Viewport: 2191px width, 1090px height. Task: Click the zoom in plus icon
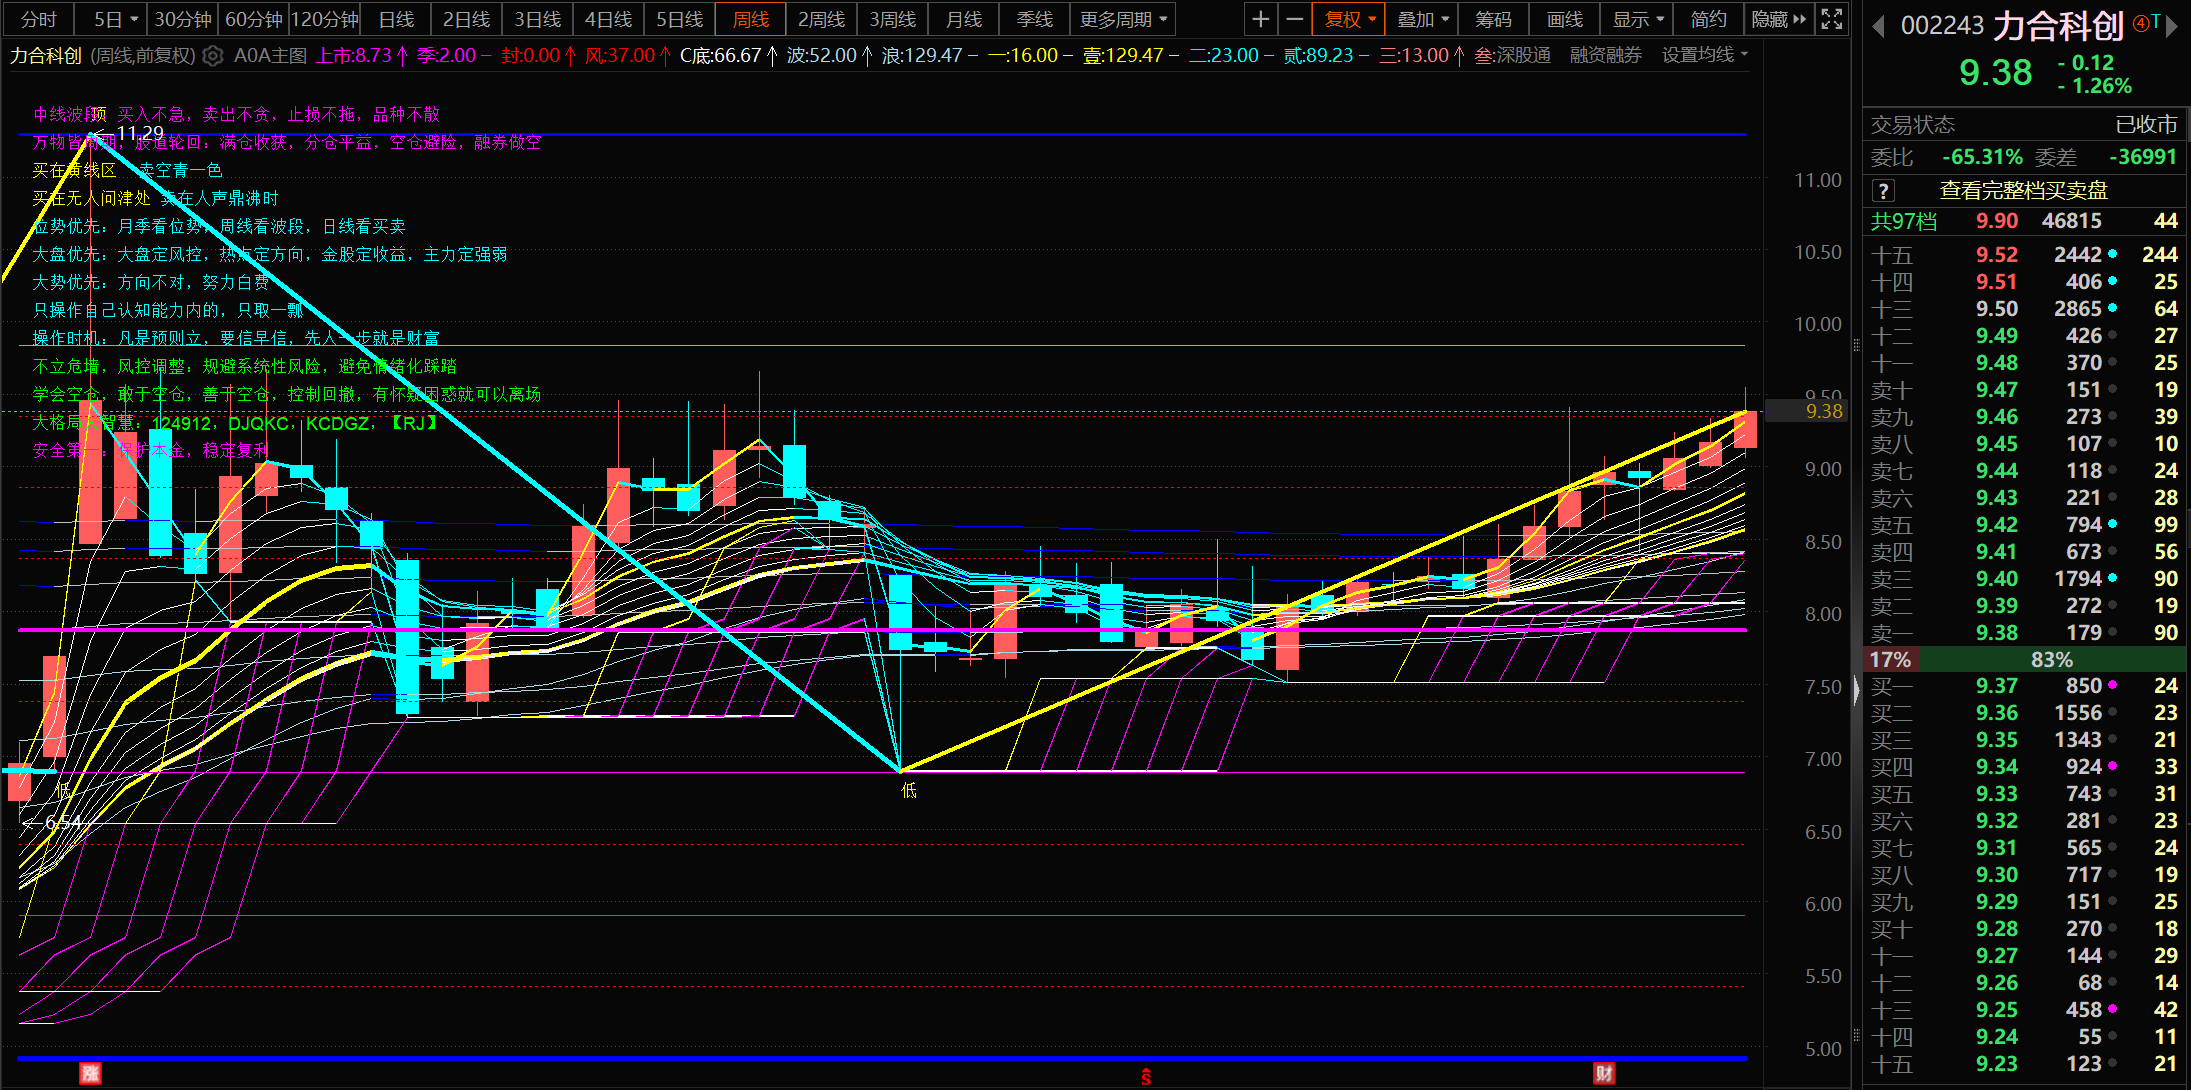[x=1260, y=19]
